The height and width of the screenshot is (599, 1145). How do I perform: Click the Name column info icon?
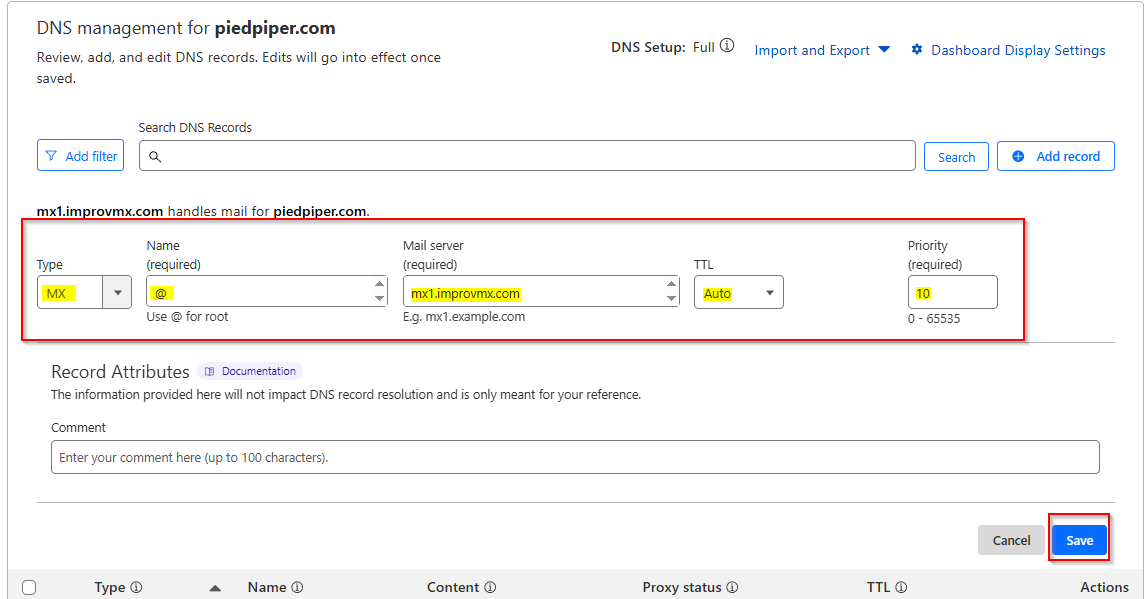pyautogui.click(x=297, y=588)
